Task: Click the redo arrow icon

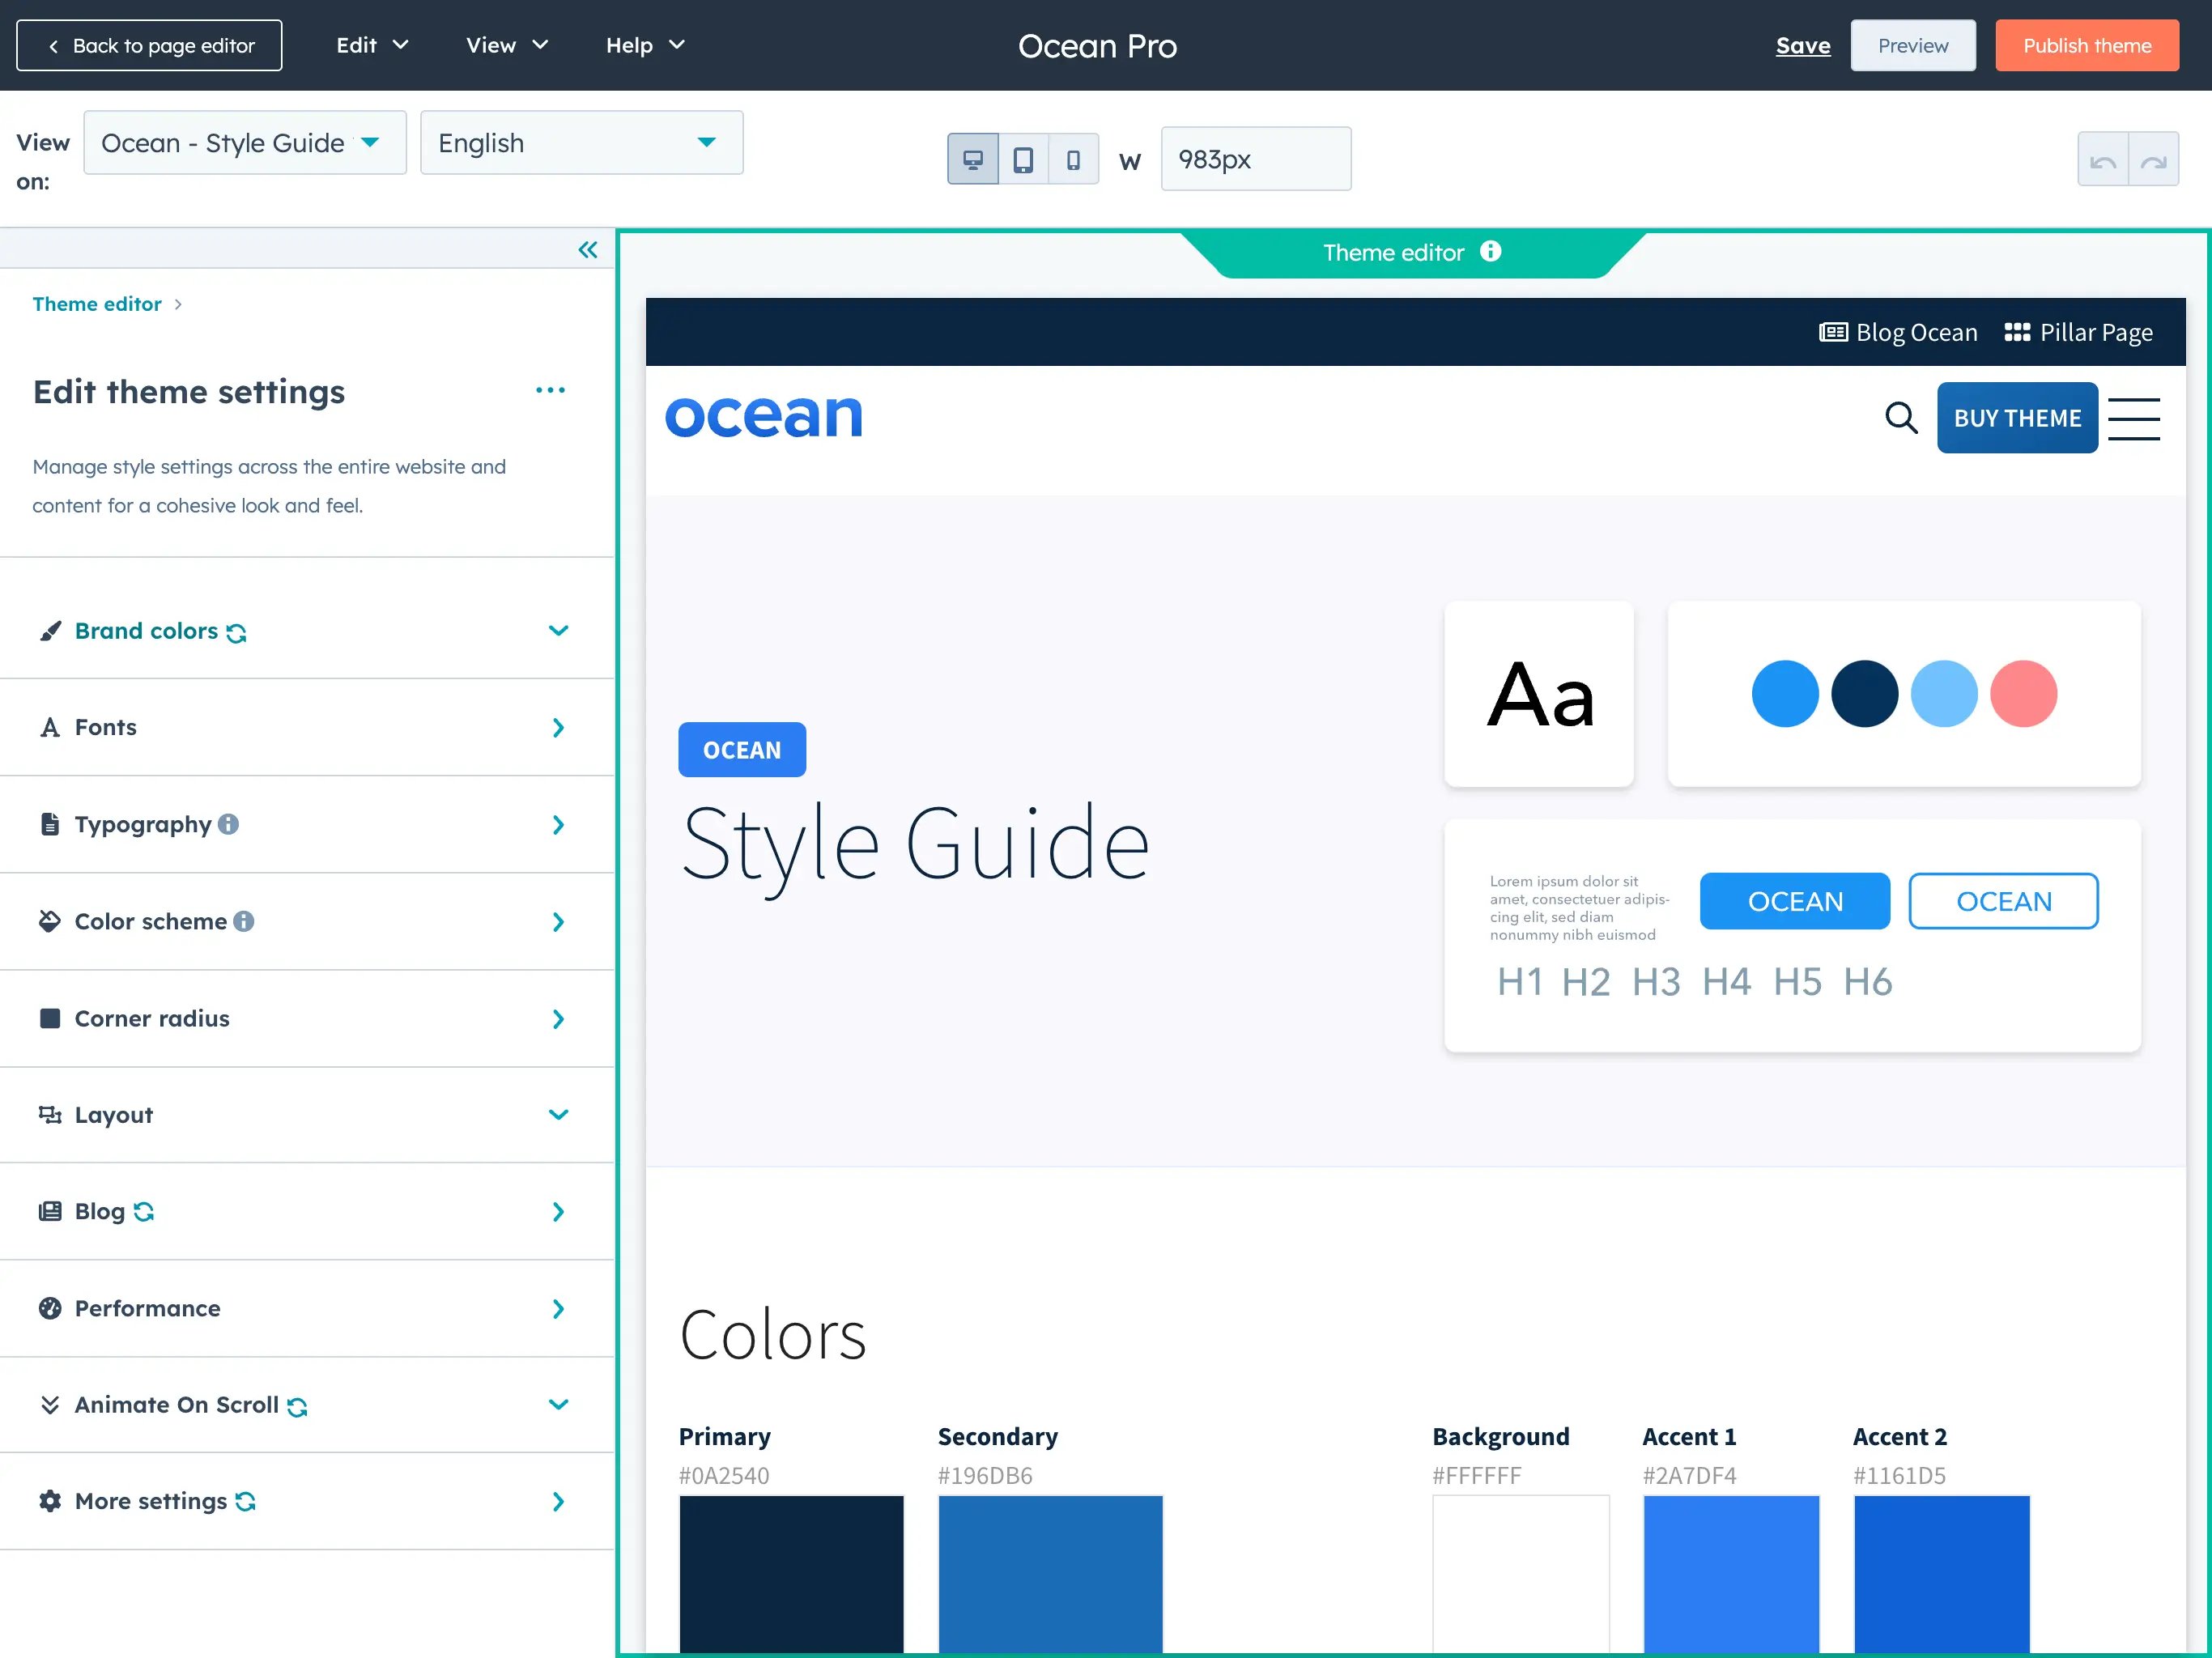Action: pos(2154,160)
